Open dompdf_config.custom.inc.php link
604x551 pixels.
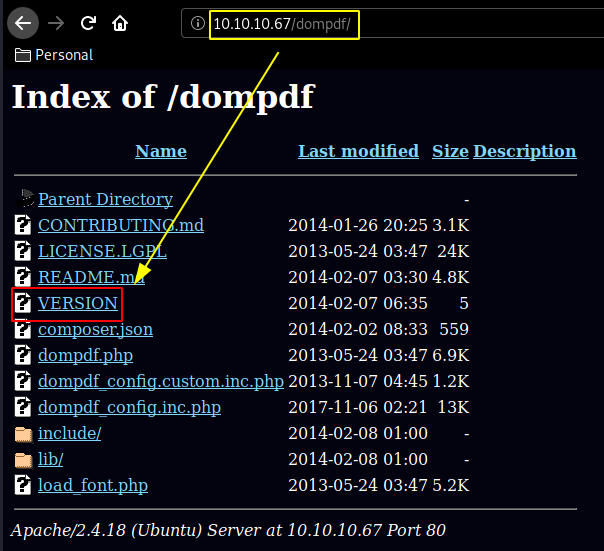160,381
